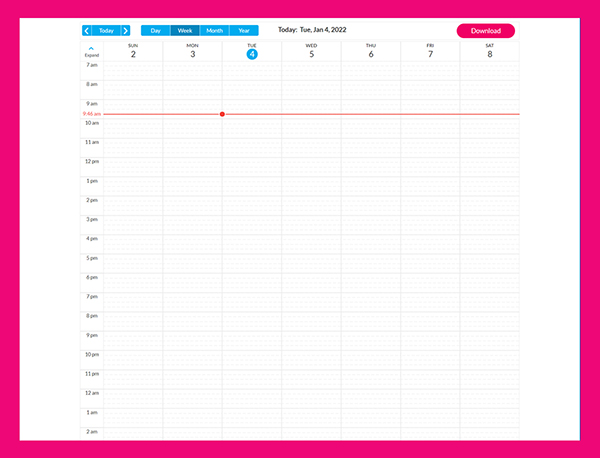This screenshot has width=600, height=458.
Task: Select Friday 7 column header
Action: coord(430,51)
